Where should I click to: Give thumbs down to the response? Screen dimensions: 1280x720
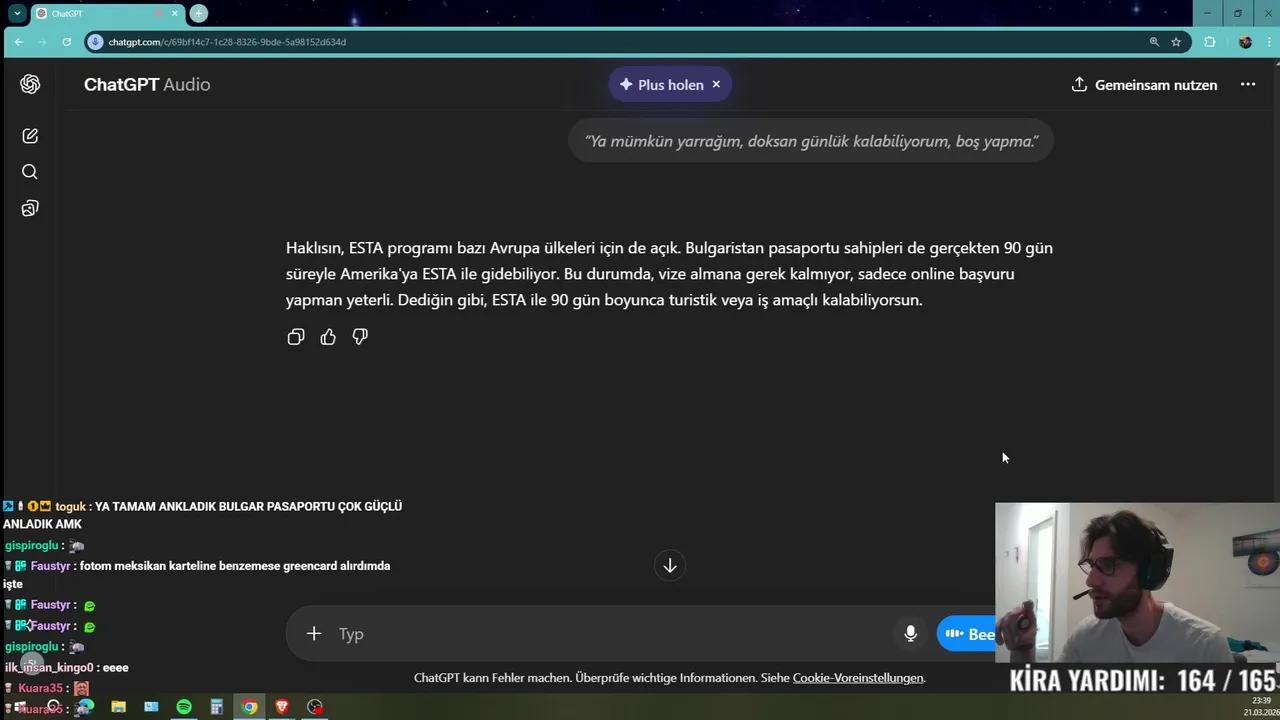point(360,337)
